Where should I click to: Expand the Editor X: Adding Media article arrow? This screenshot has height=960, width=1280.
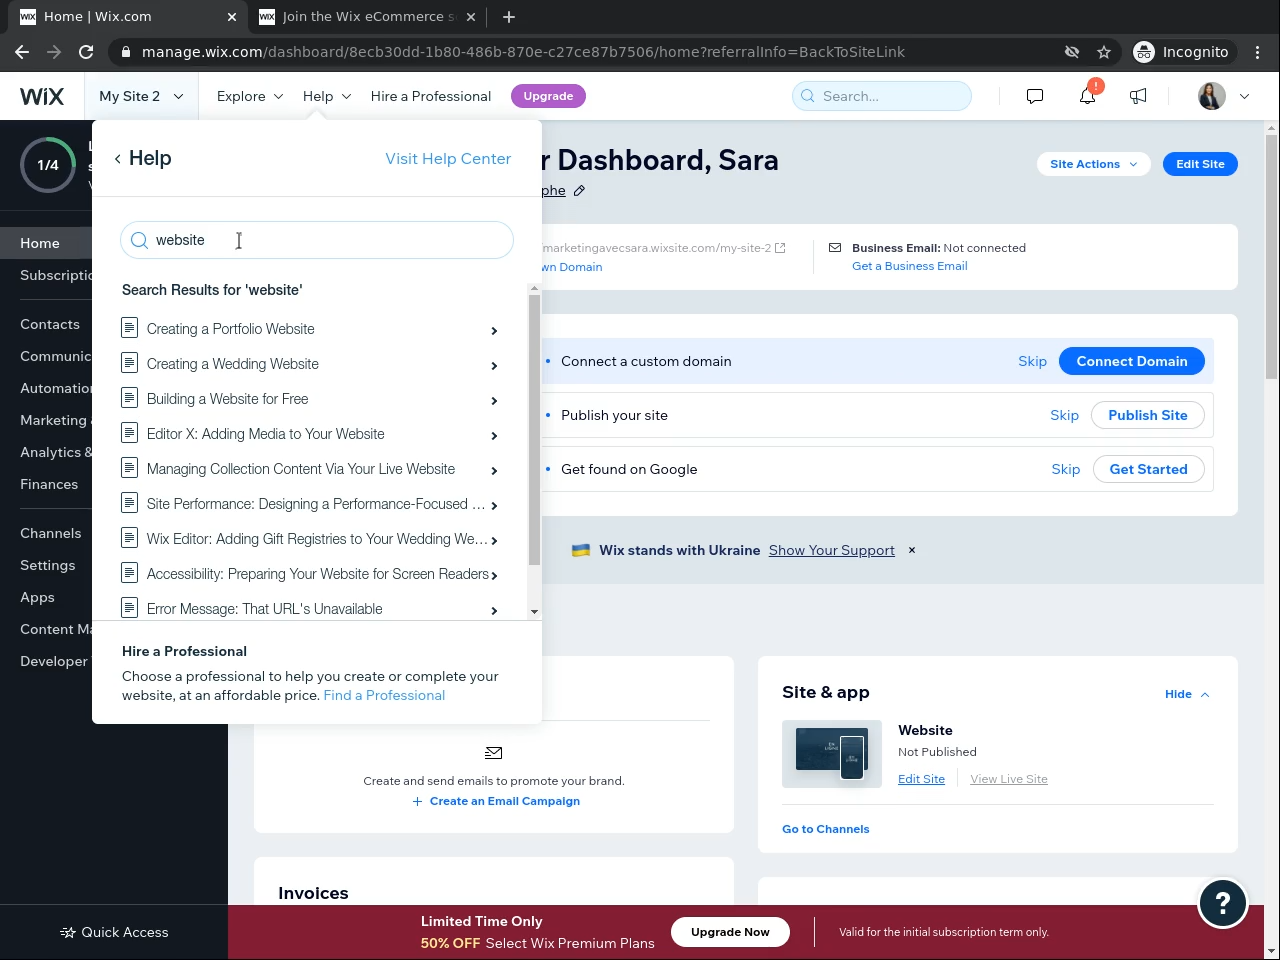click(494, 436)
